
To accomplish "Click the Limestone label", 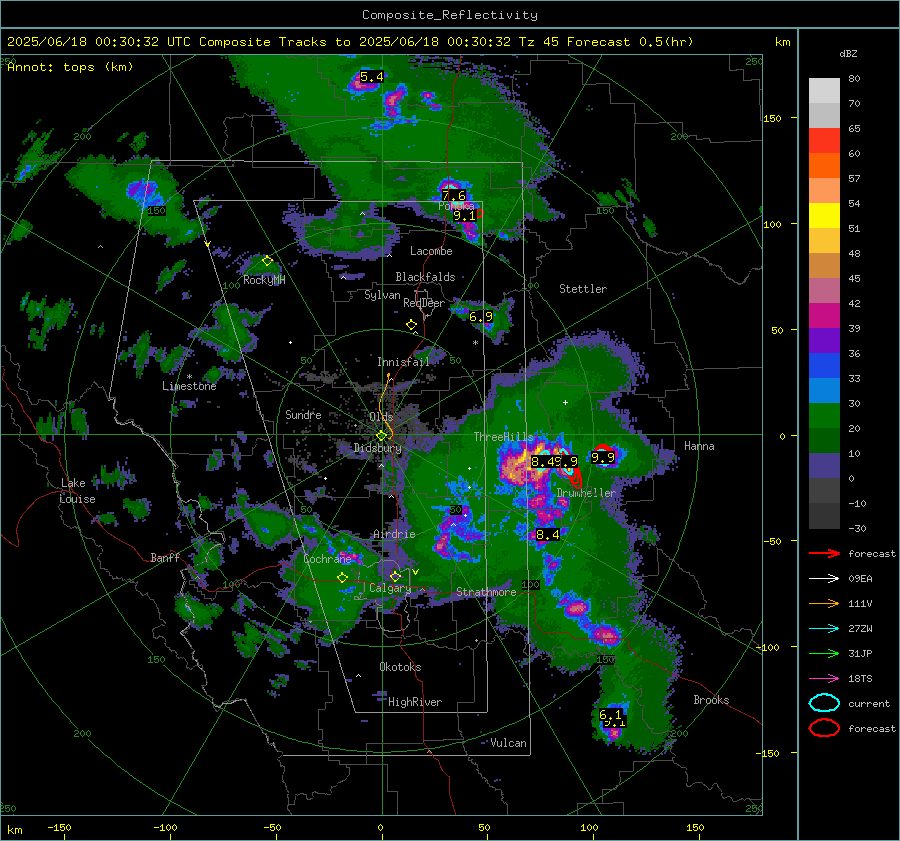I will [189, 386].
